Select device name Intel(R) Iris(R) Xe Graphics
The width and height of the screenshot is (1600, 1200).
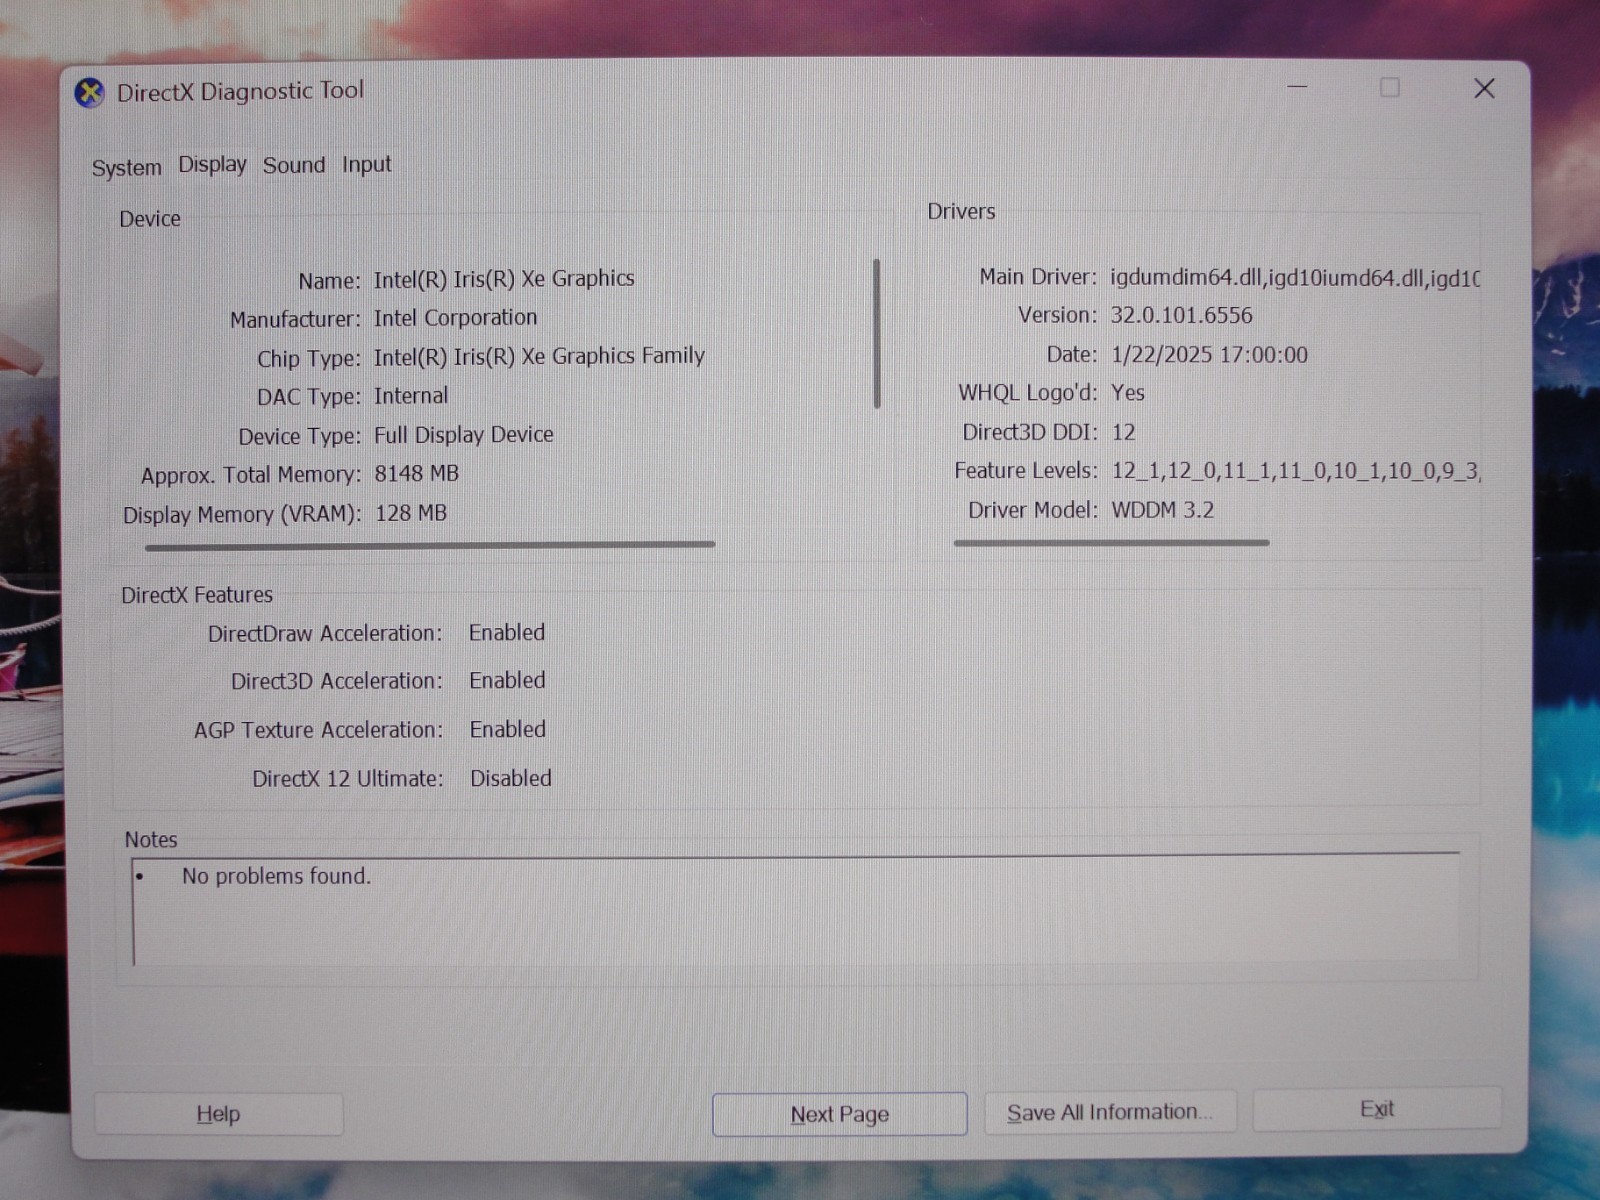(504, 279)
